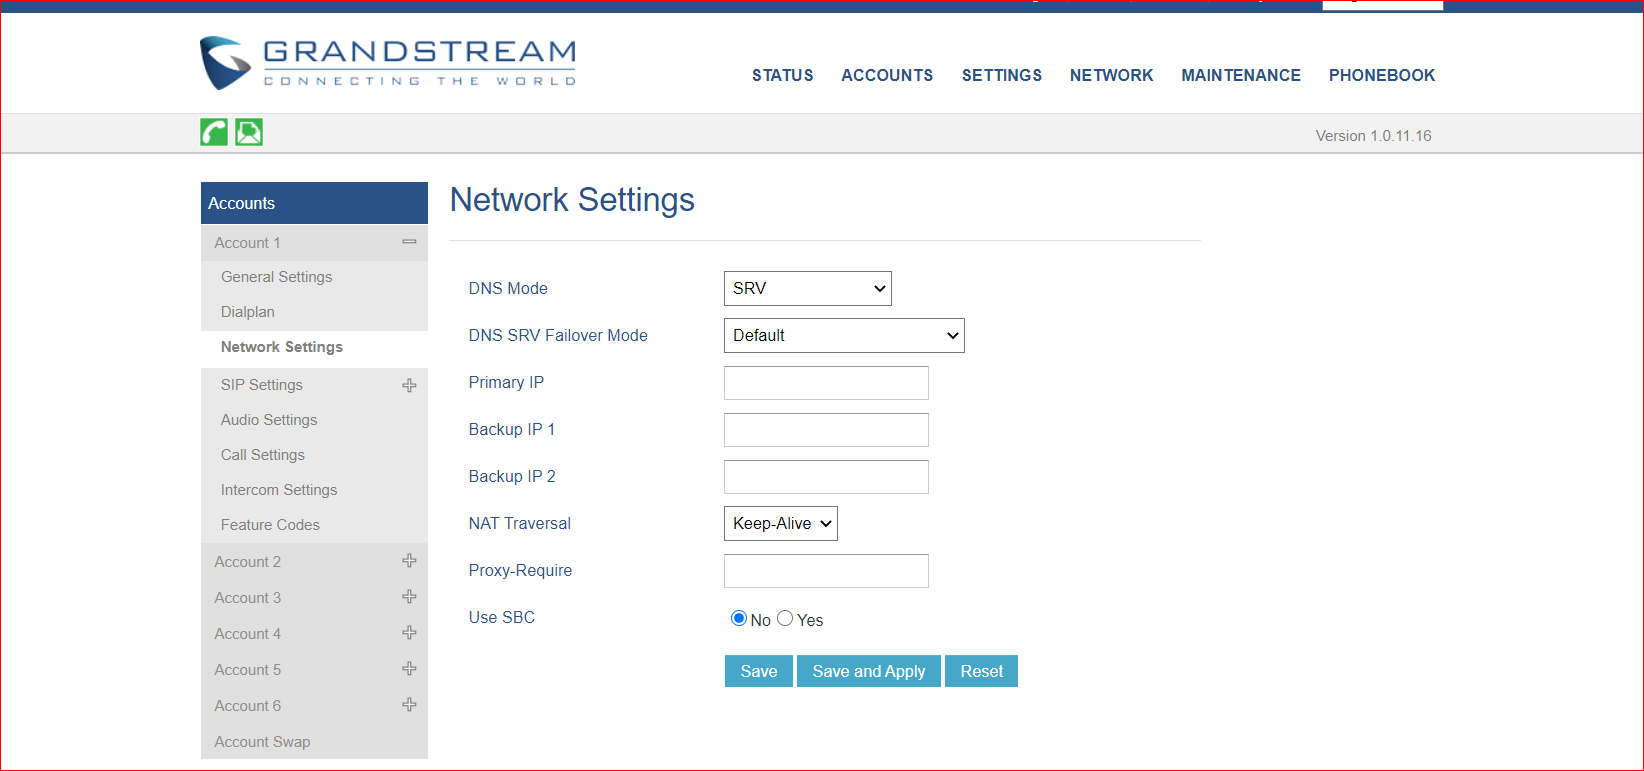The image size is (1644, 771).
Task: Open the ACCOUNTS menu
Action: point(887,75)
